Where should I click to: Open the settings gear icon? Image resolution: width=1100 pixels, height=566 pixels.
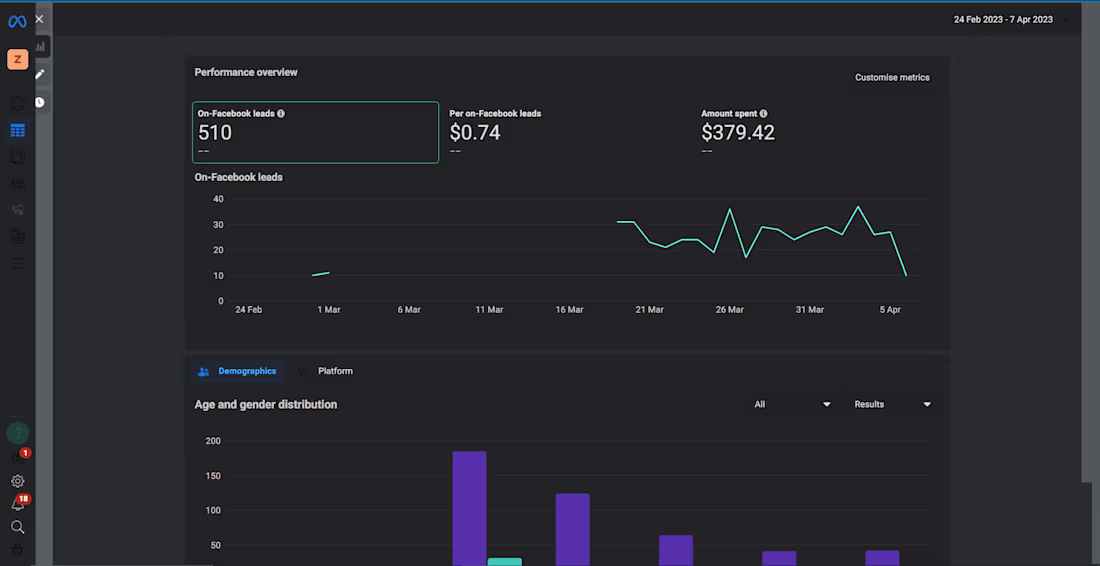pos(17,481)
